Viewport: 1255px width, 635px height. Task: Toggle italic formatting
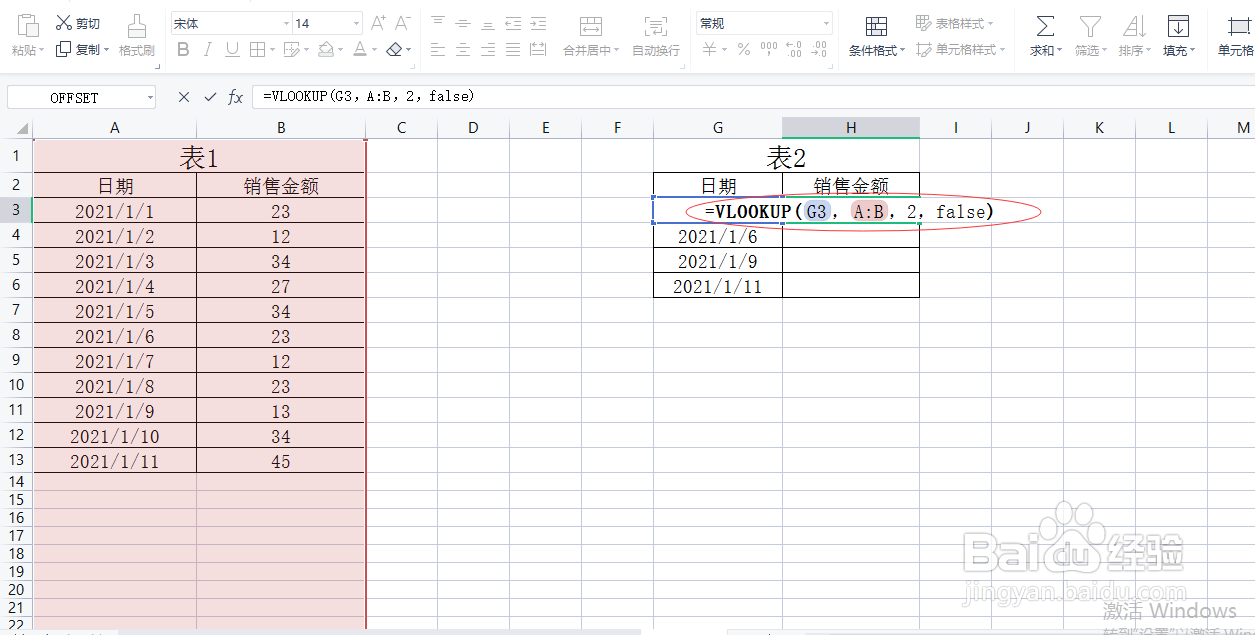pyautogui.click(x=208, y=49)
